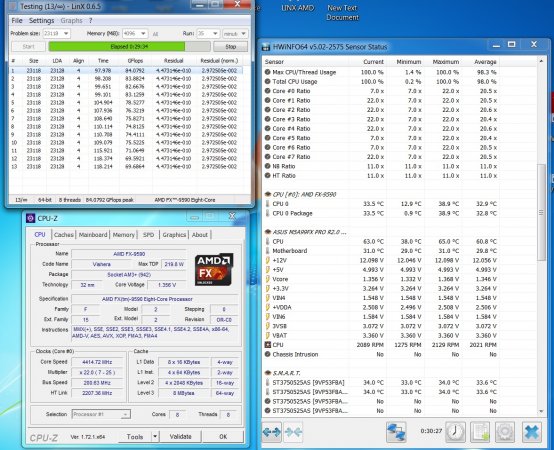Select LinX result row 1 with 84.0792 GFlops
The image size is (554, 450).
tap(126, 71)
